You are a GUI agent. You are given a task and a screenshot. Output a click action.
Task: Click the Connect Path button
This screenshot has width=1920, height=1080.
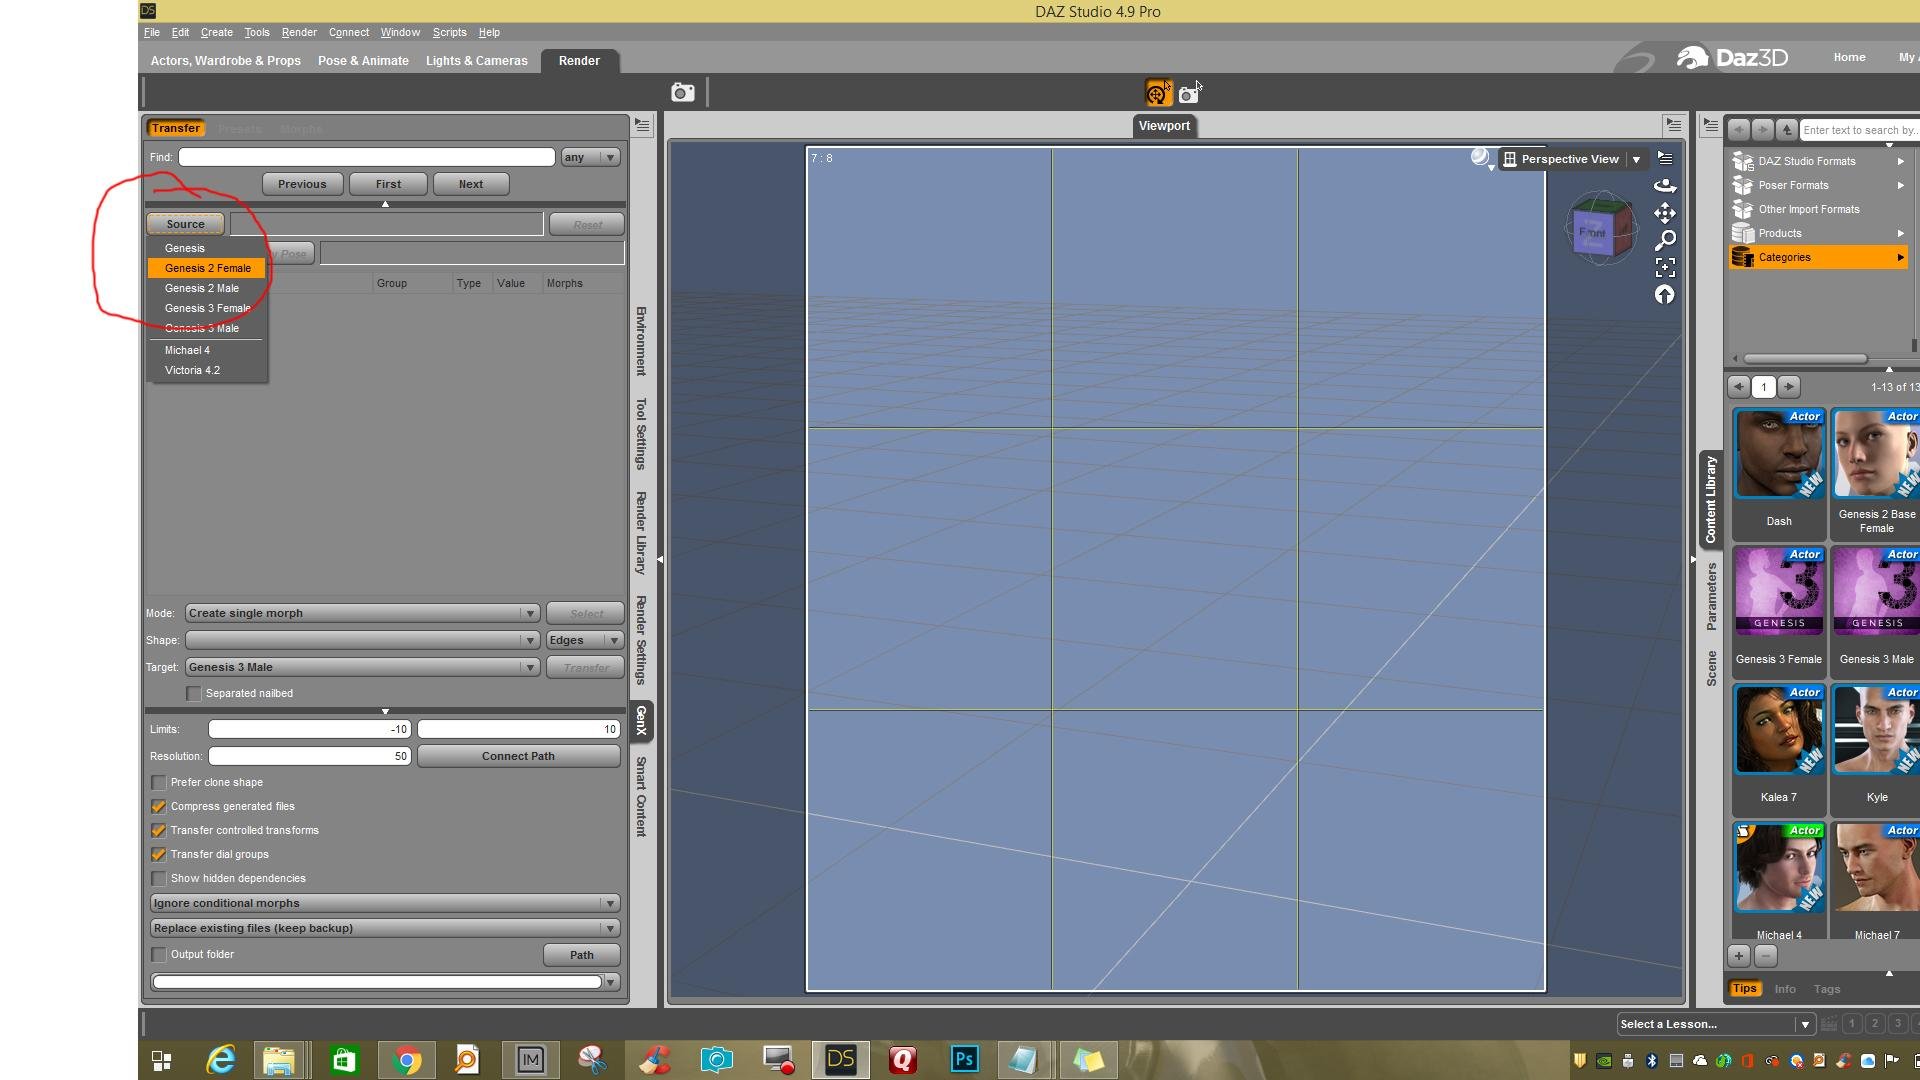point(518,756)
